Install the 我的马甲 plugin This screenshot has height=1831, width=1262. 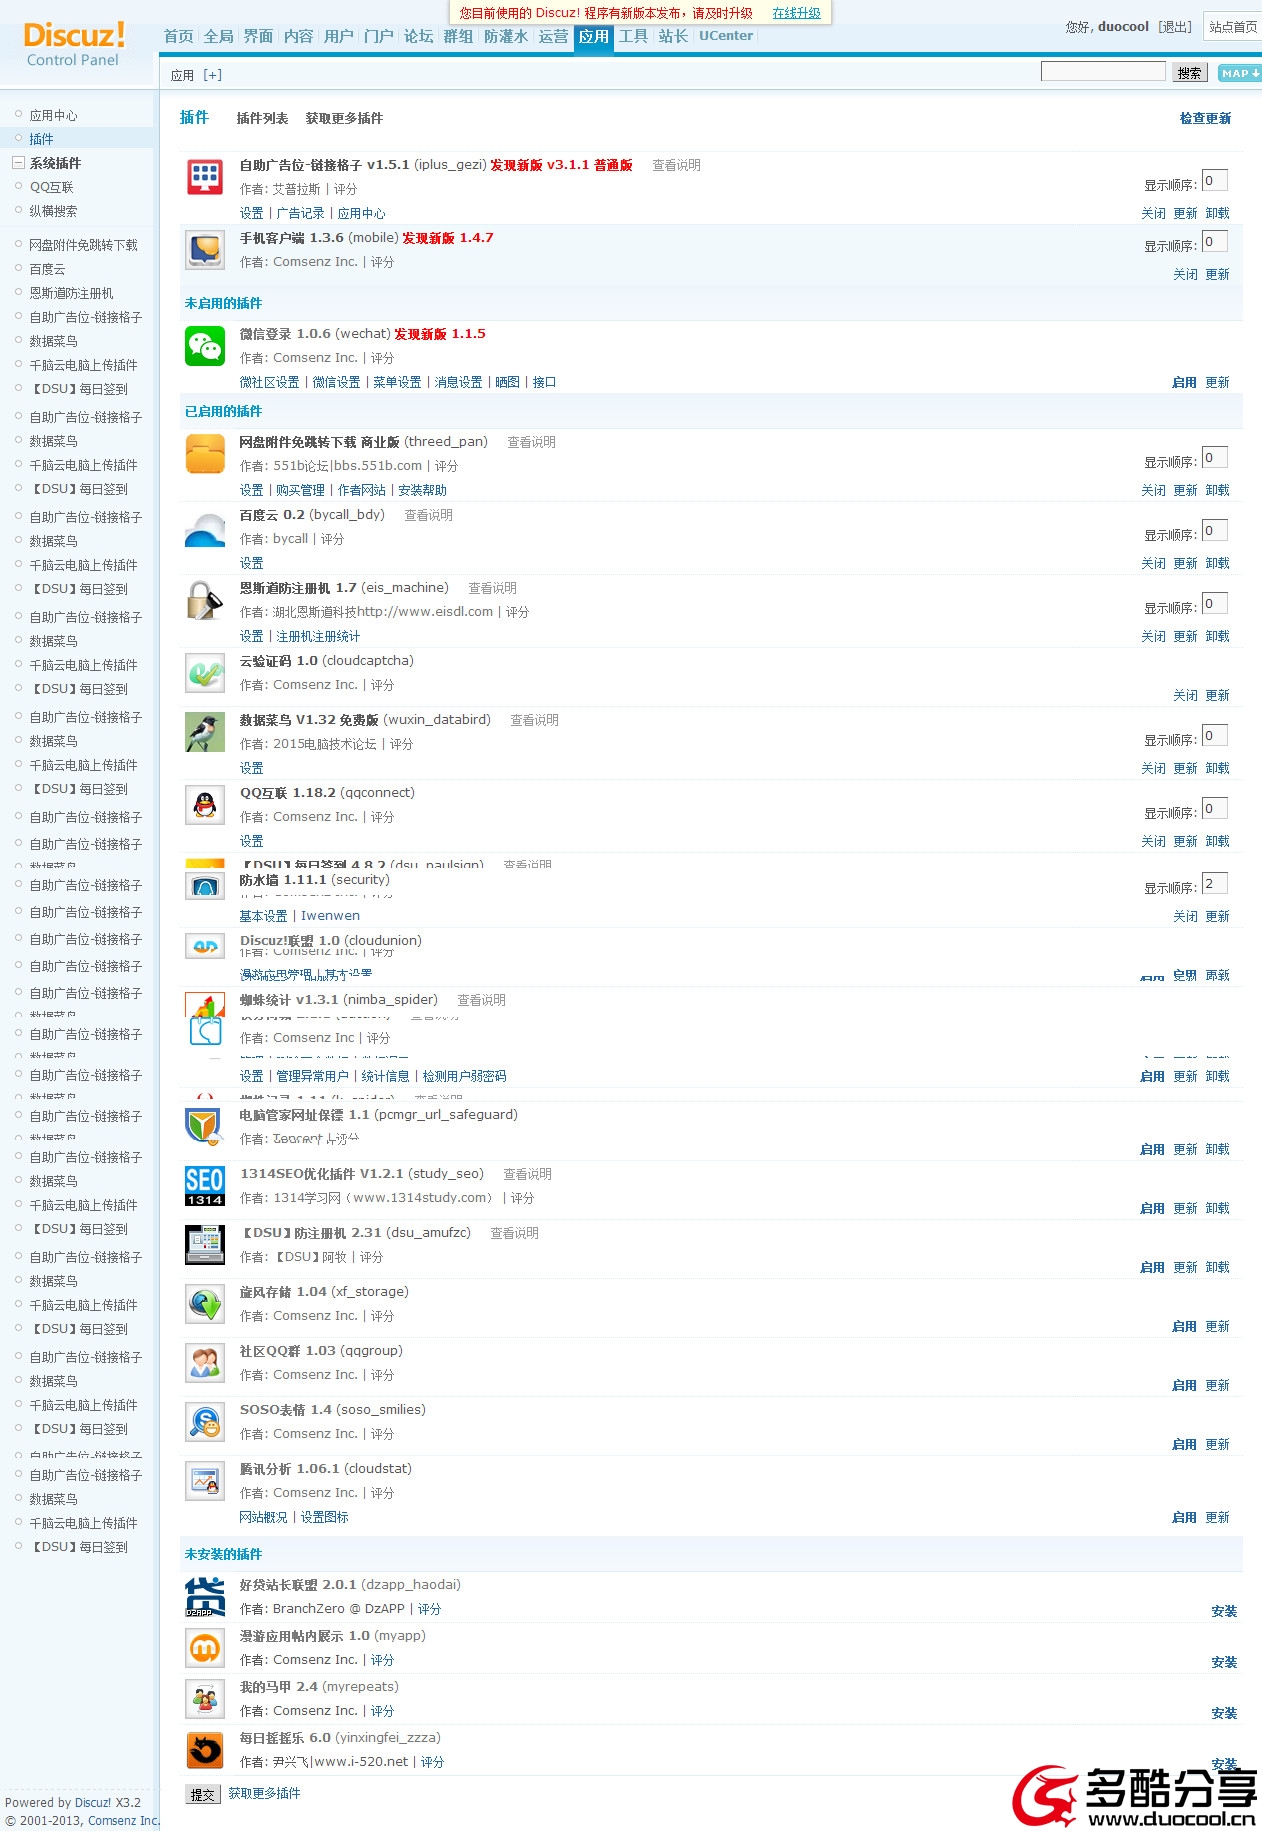click(1224, 1713)
